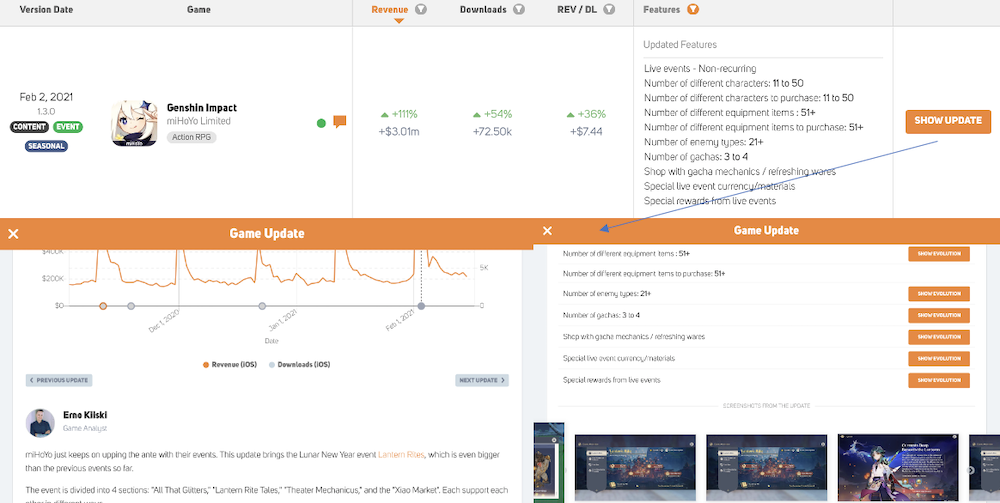Click the Action RPG genre tag

[x=192, y=137]
